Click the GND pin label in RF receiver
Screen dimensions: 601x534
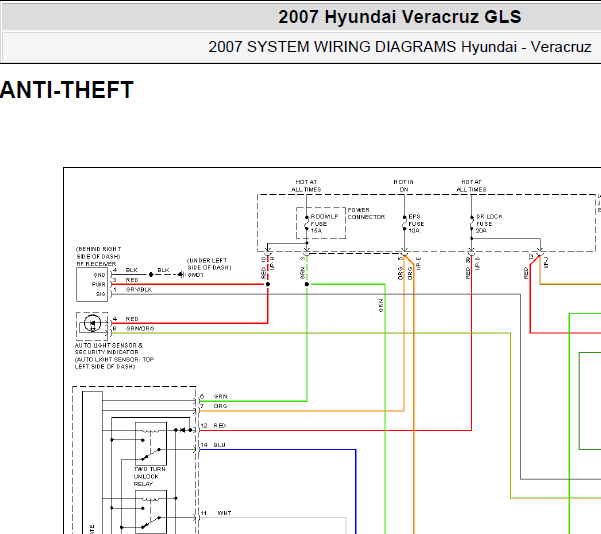[99, 275]
